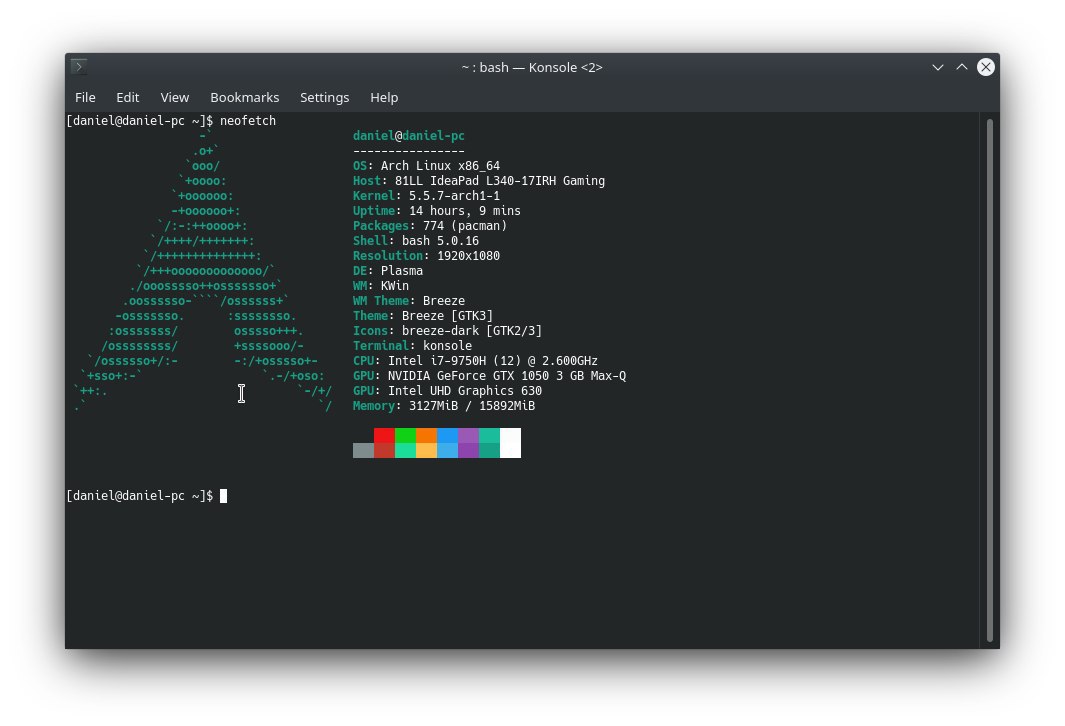Click the "Host: 81LL IdeaPad L340-17IRH Gaming" line

[479, 181]
